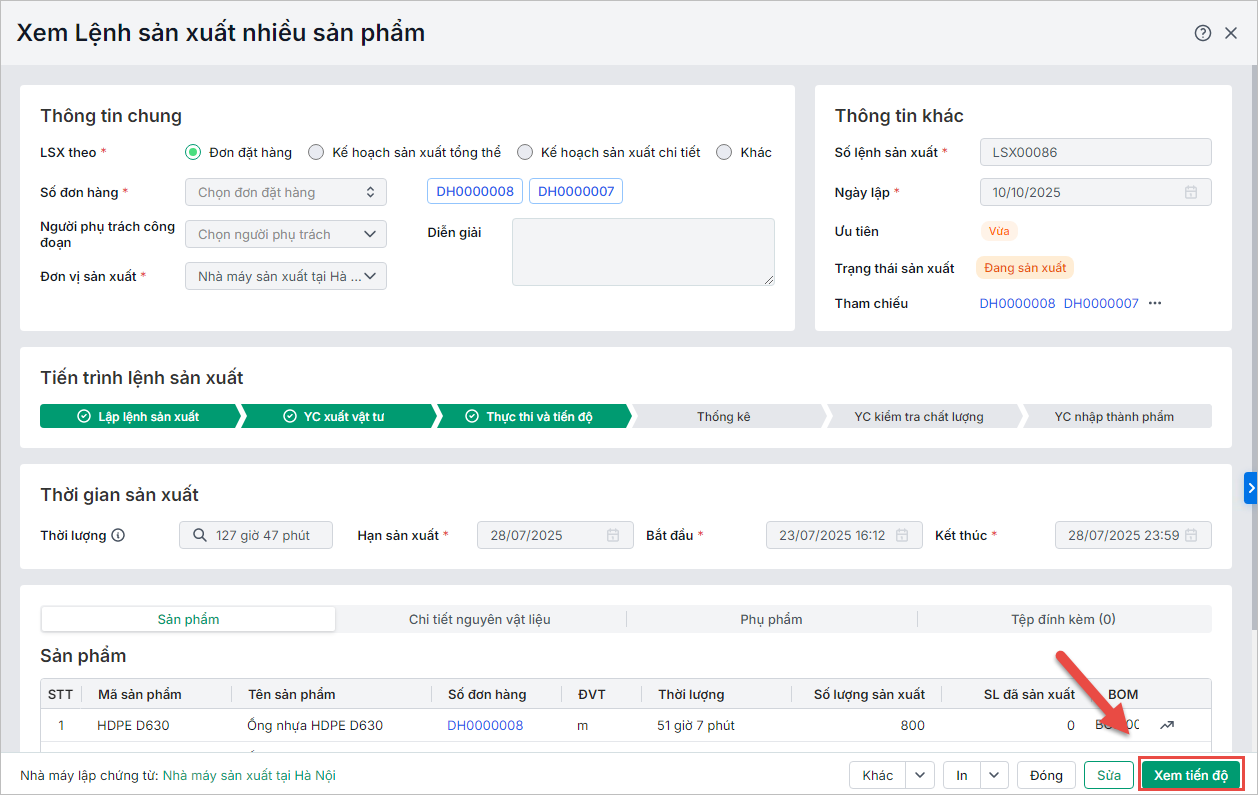Open the Chọn đơn đặt hàng dropdown
Screen dimensions: 1258x795
(x=285, y=192)
